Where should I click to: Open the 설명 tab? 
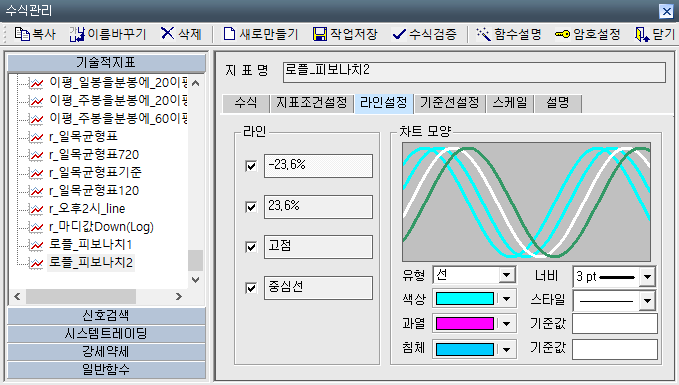[558, 103]
